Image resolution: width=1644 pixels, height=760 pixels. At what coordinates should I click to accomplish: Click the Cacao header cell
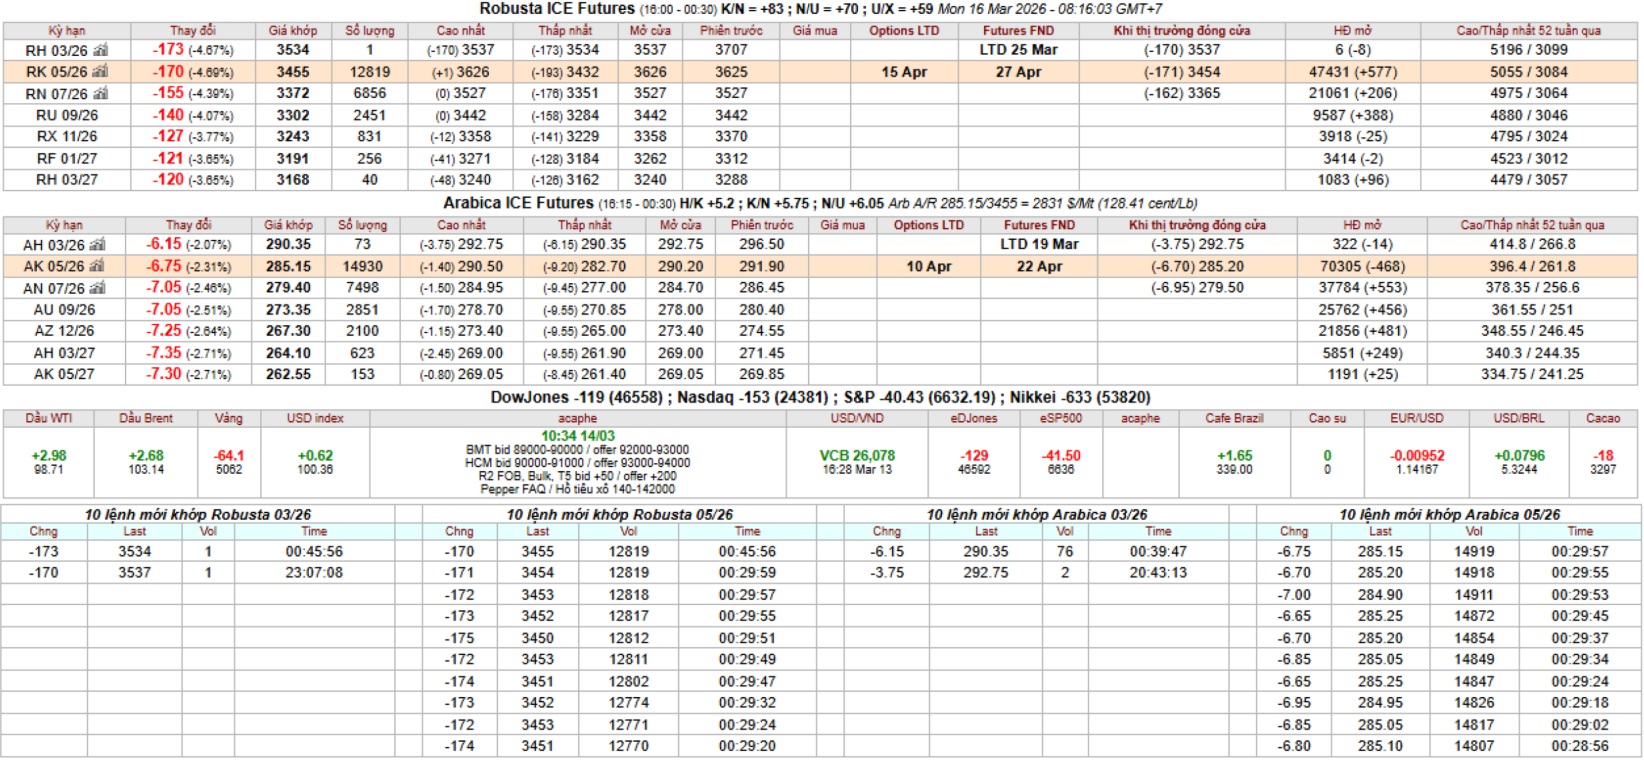(1602, 418)
